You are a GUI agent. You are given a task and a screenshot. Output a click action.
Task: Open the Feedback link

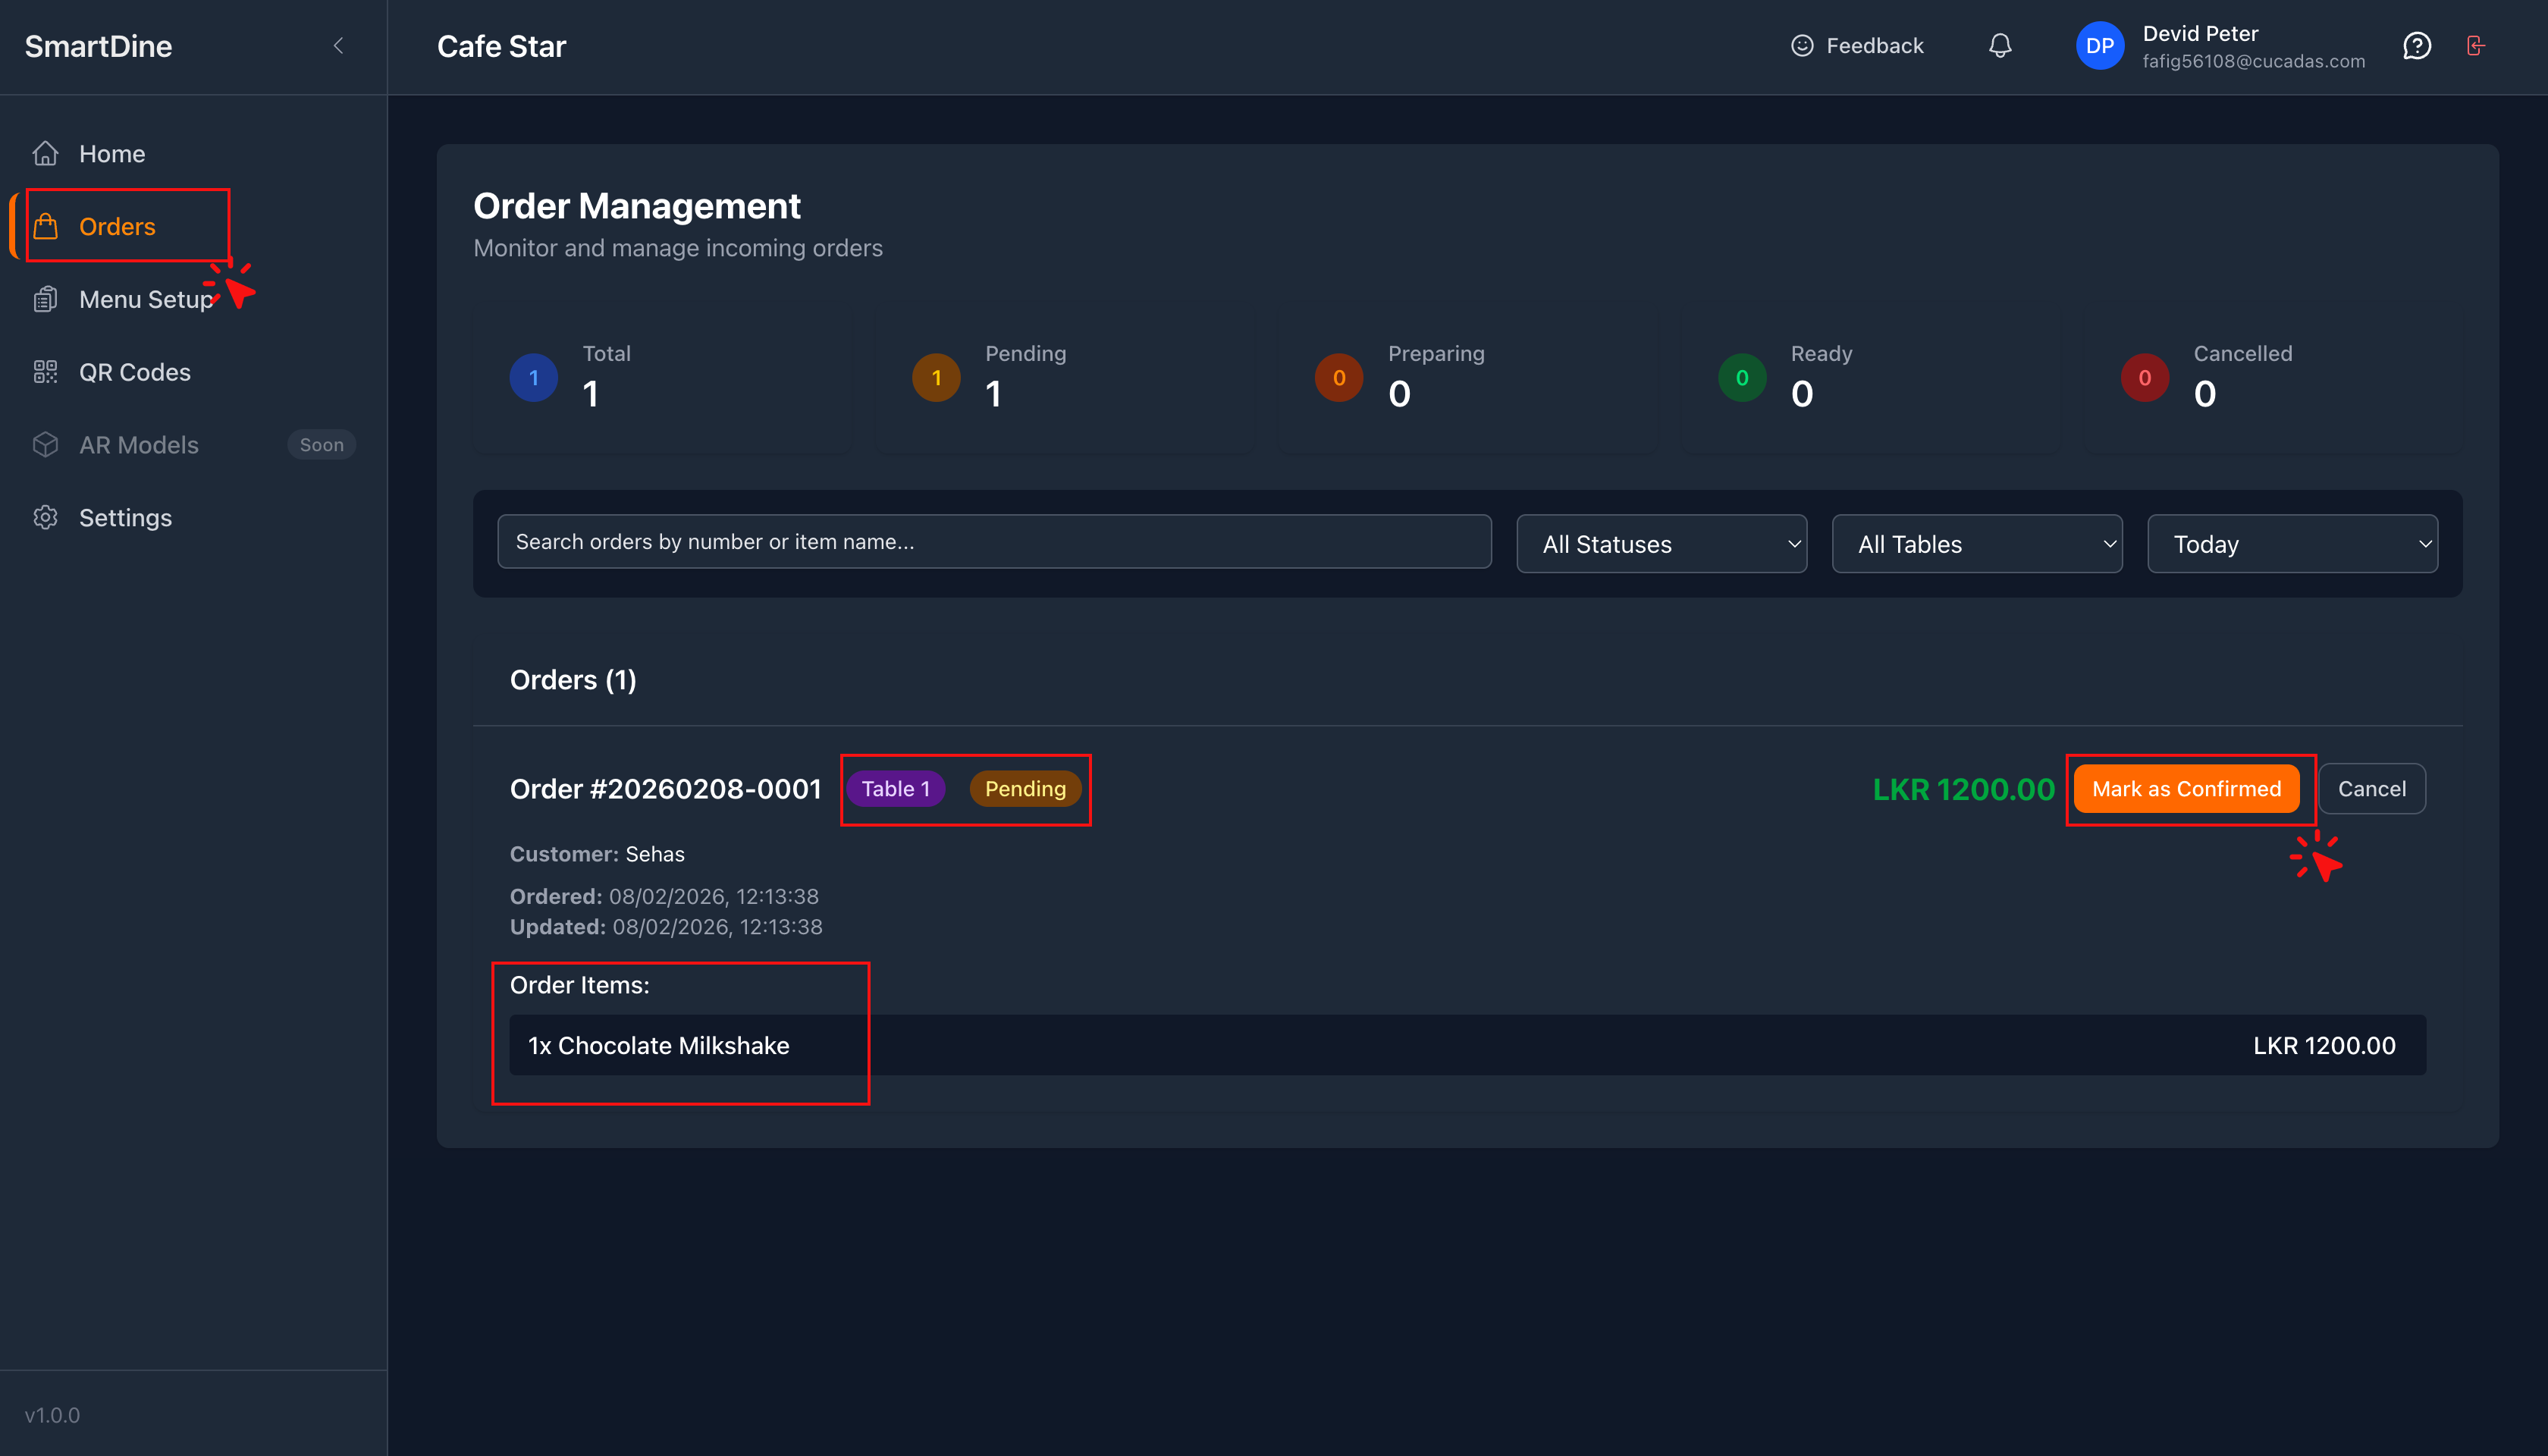[1856, 46]
